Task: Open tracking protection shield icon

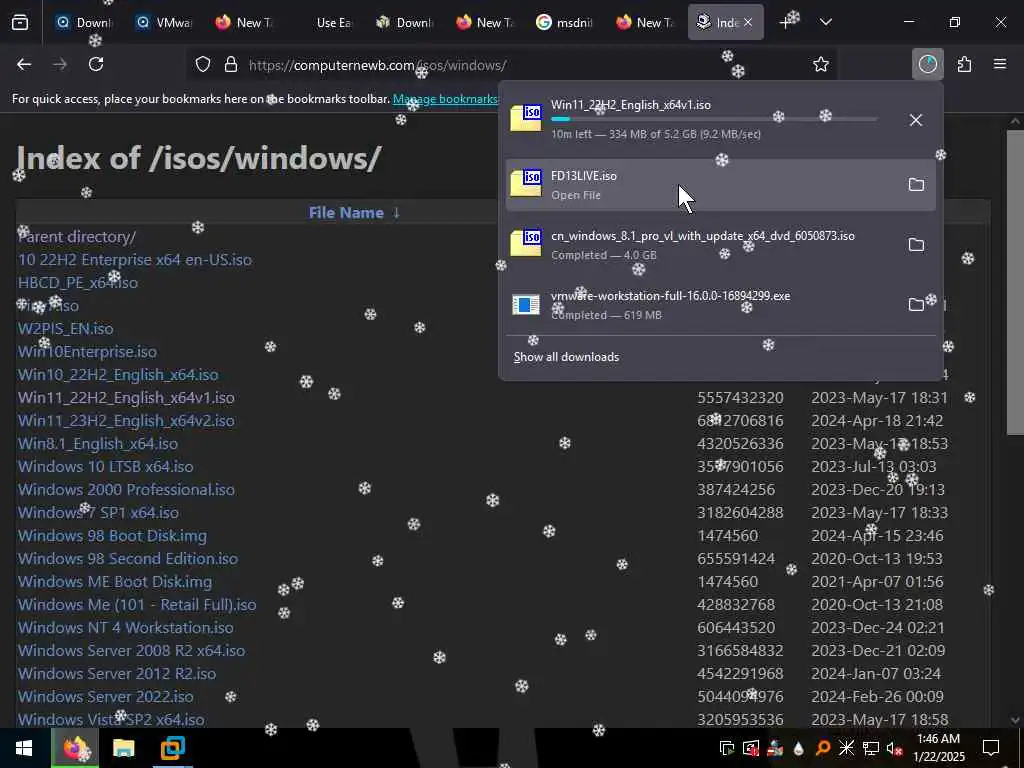Action: coord(203,64)
